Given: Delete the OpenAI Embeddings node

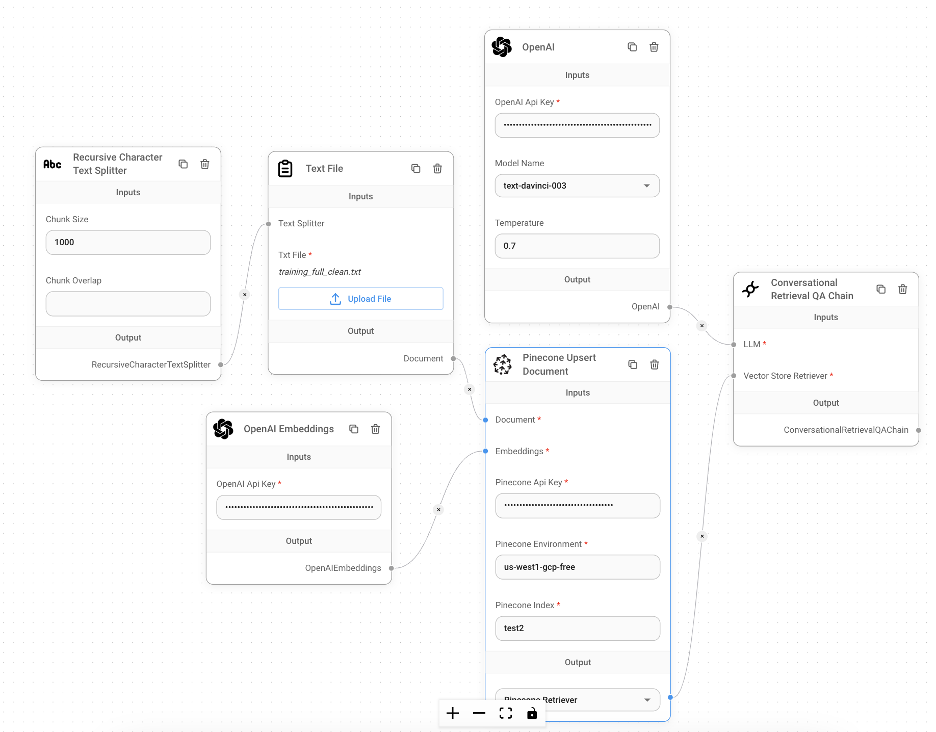Looking at the screenshot, I should (375, 429).
